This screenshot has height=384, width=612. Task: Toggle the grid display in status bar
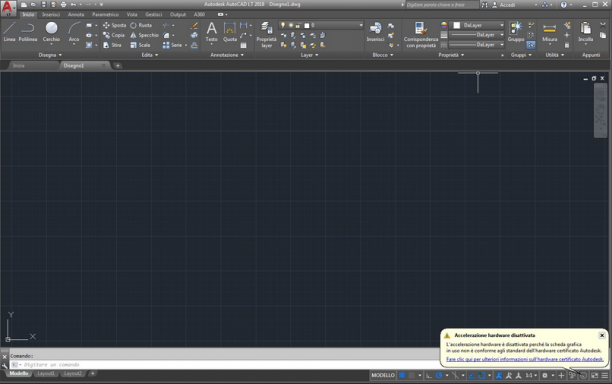[x=402, y=375]
